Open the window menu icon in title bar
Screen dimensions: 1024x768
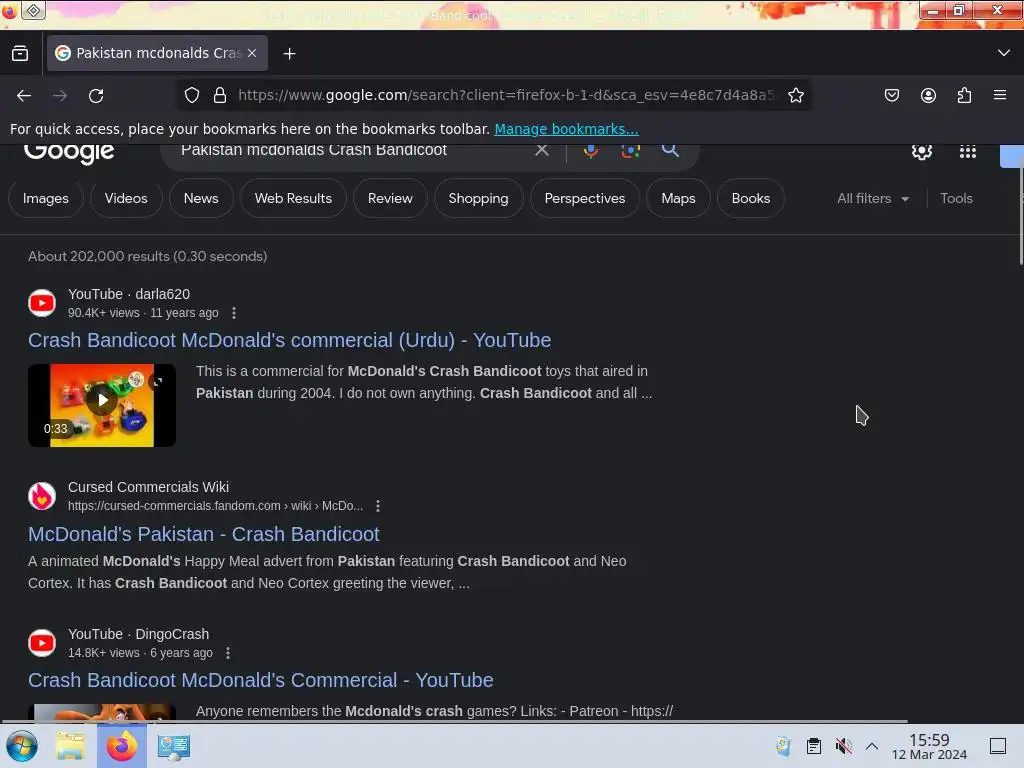click(x=34, y=10)
